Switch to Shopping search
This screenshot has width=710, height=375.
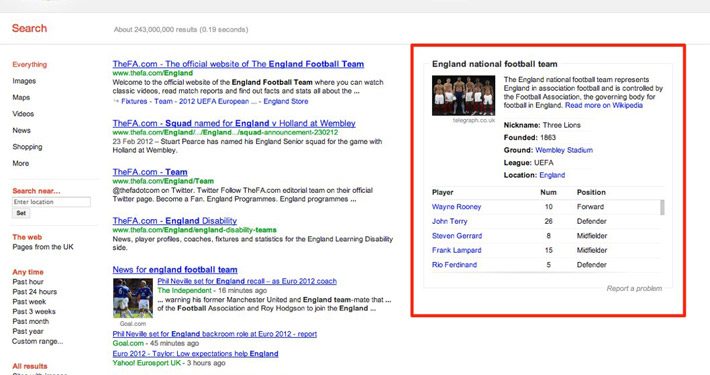pyautogui.click(x=27, y=147)
